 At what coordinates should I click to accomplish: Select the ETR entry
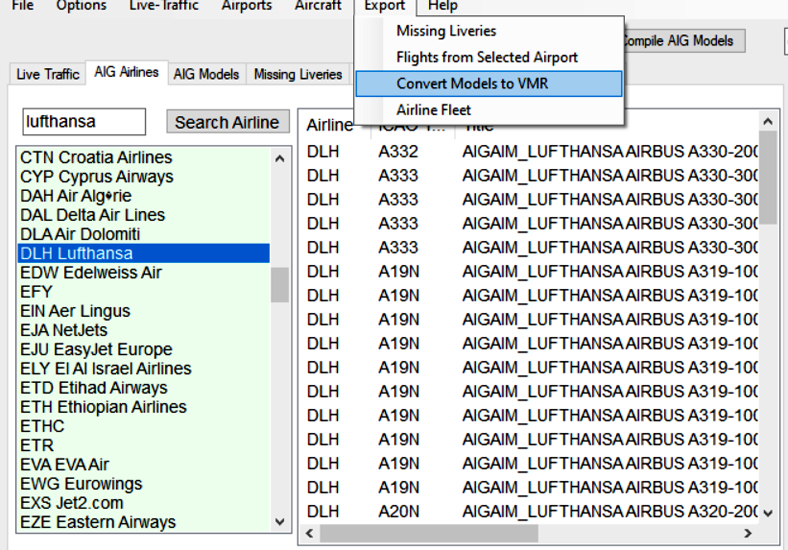click(x=144, y=445)
